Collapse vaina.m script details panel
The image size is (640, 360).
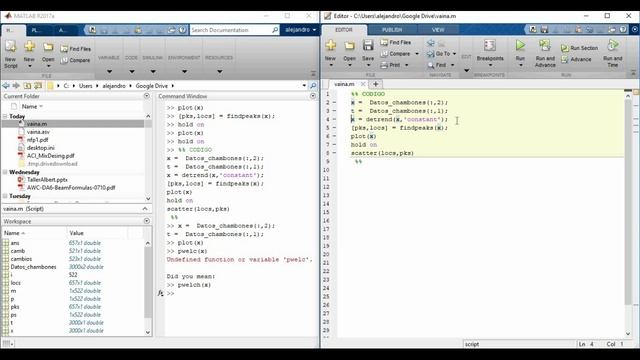[x=145, y=209]
